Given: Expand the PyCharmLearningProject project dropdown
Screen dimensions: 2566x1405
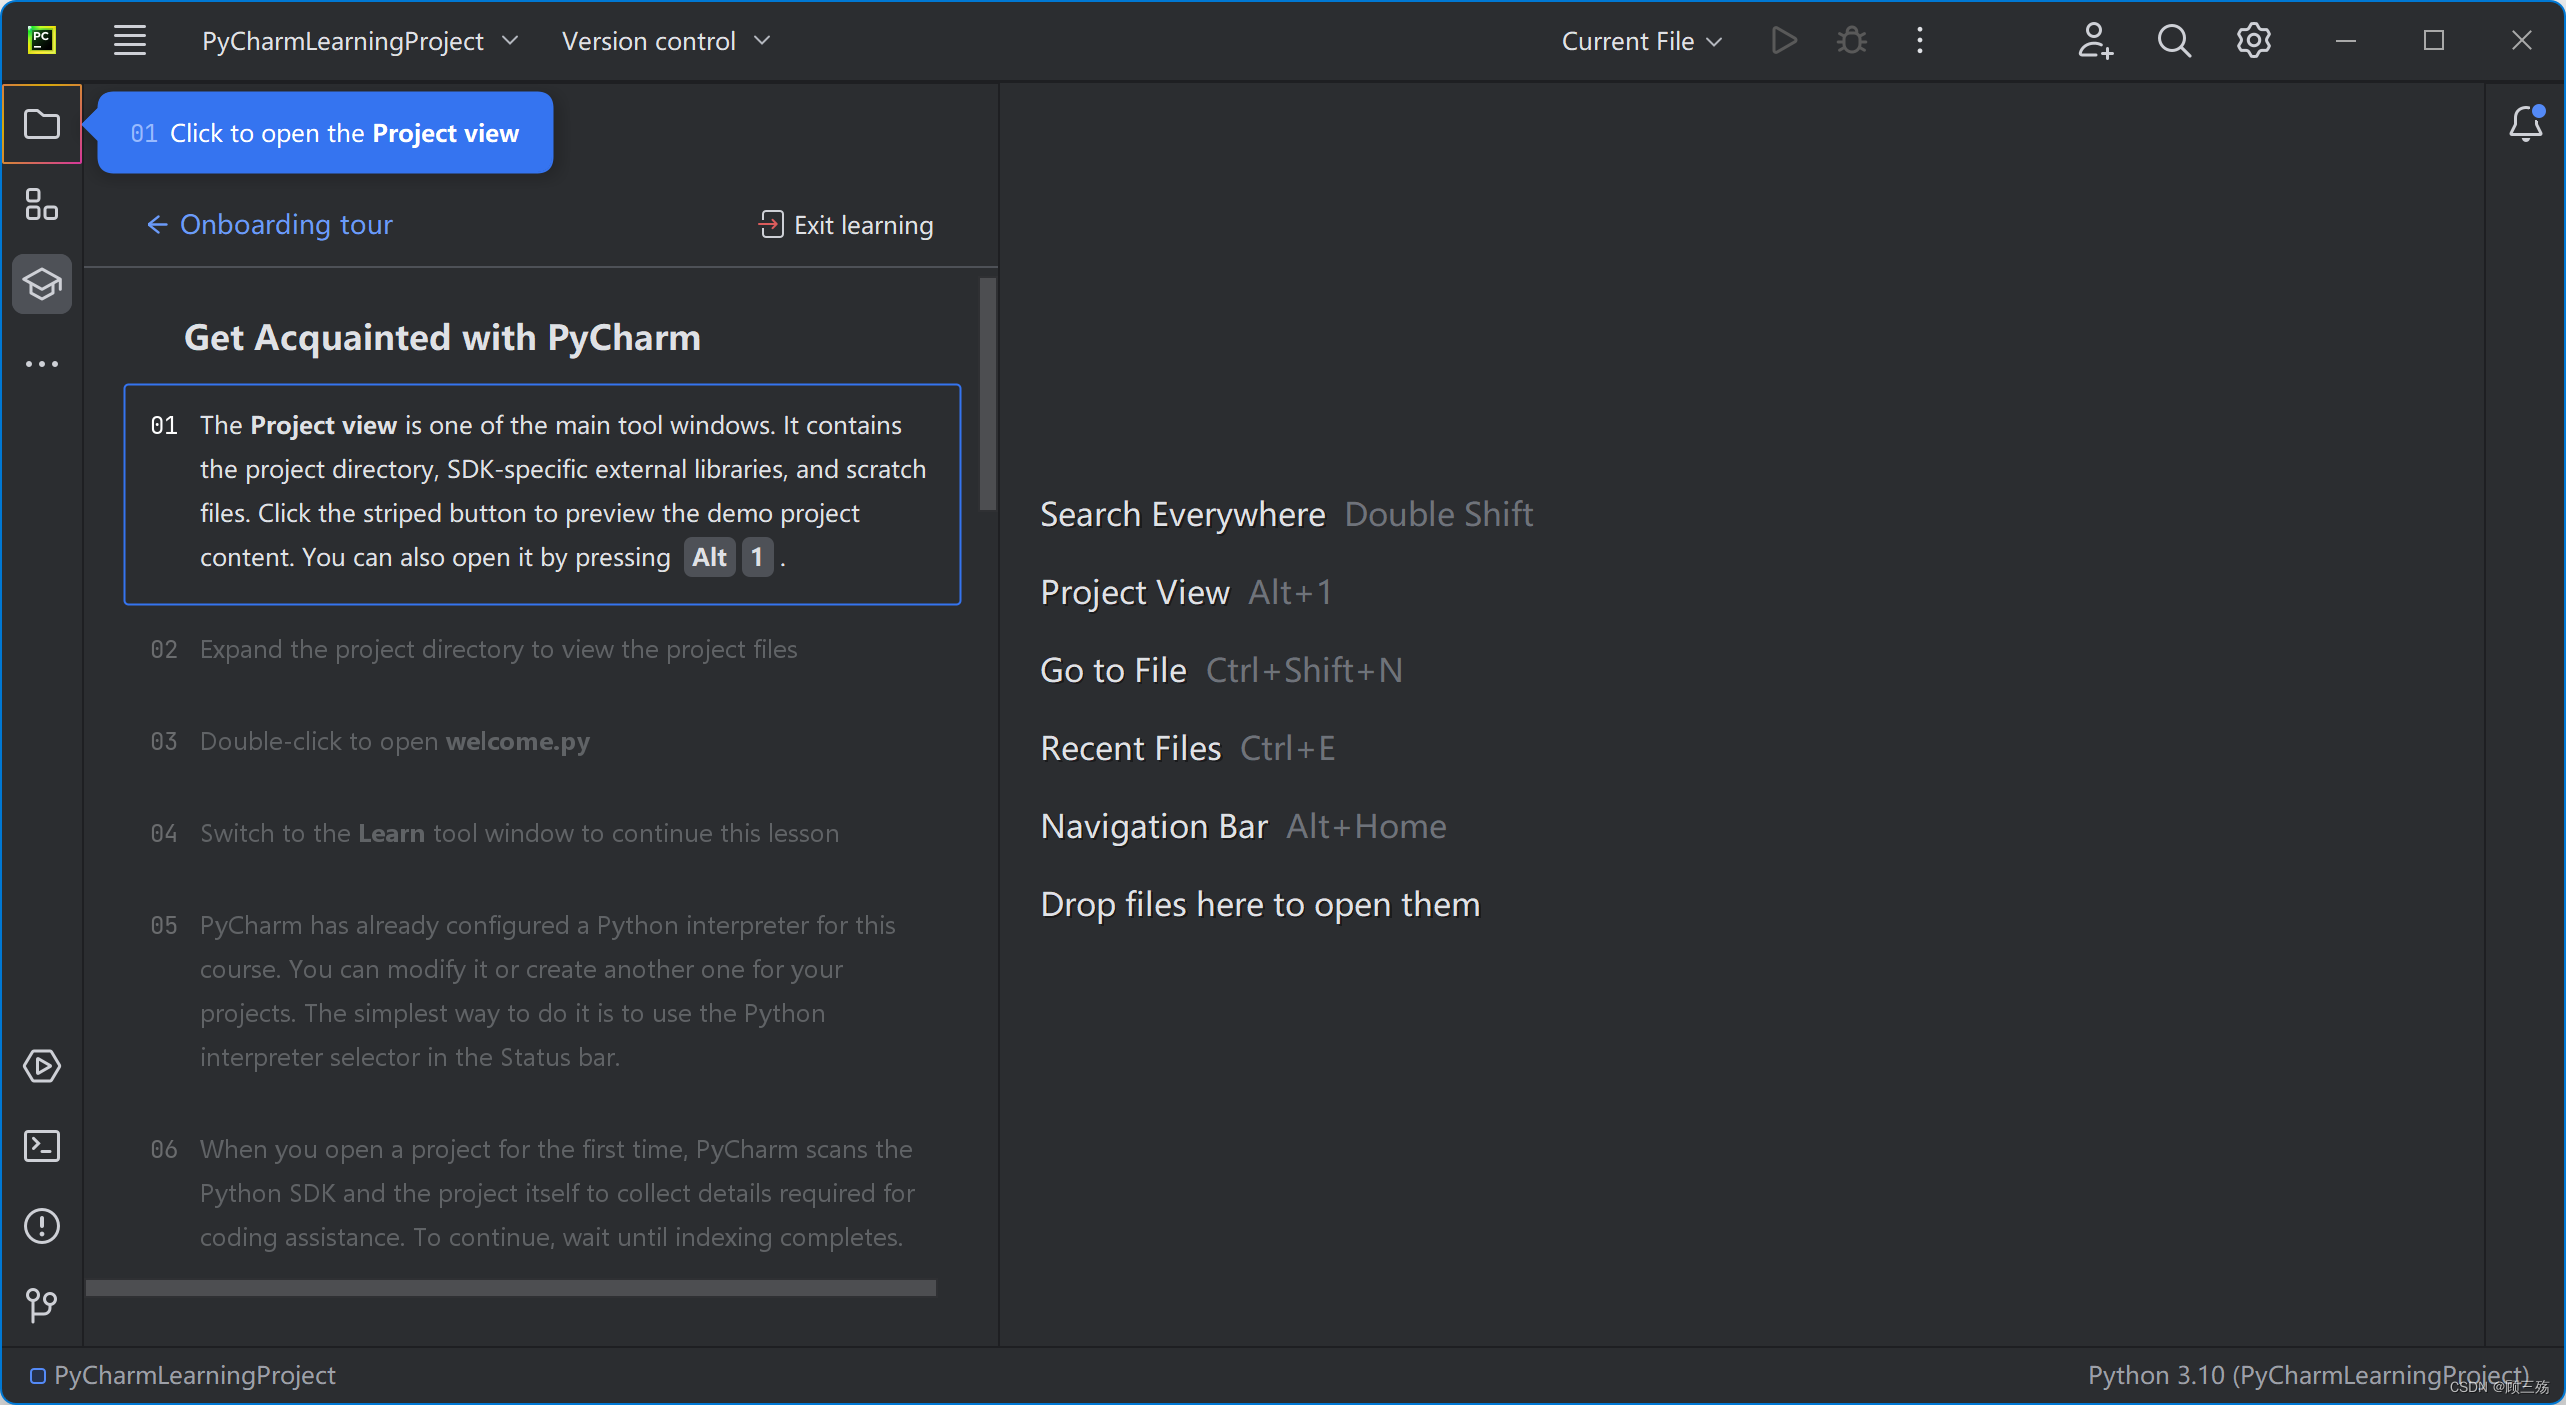Looking at the screenshot, I should 360,41.
